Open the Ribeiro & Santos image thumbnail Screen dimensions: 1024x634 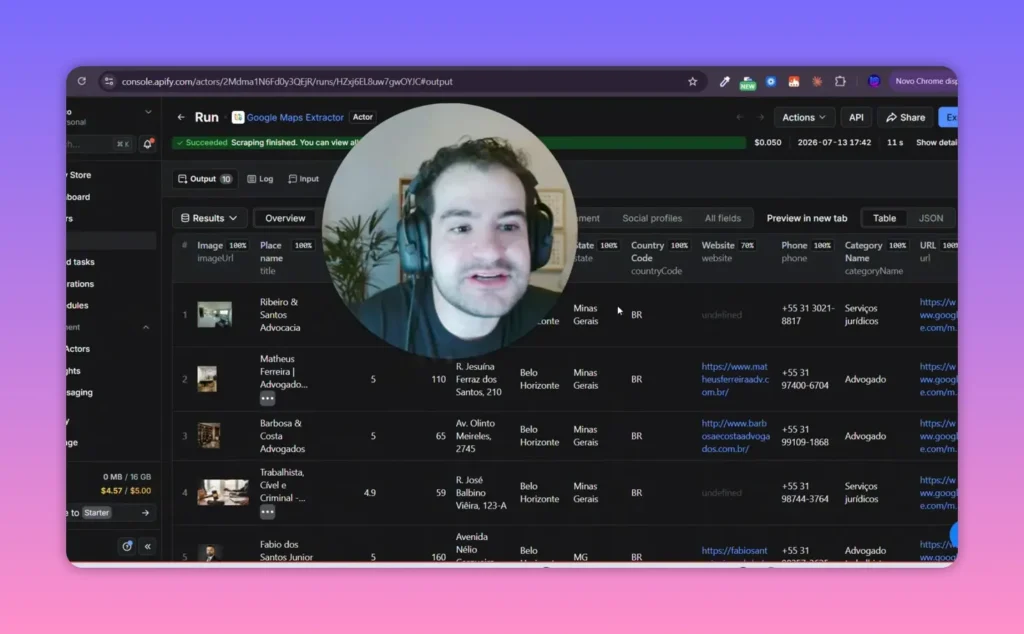[x=214, y=315]
